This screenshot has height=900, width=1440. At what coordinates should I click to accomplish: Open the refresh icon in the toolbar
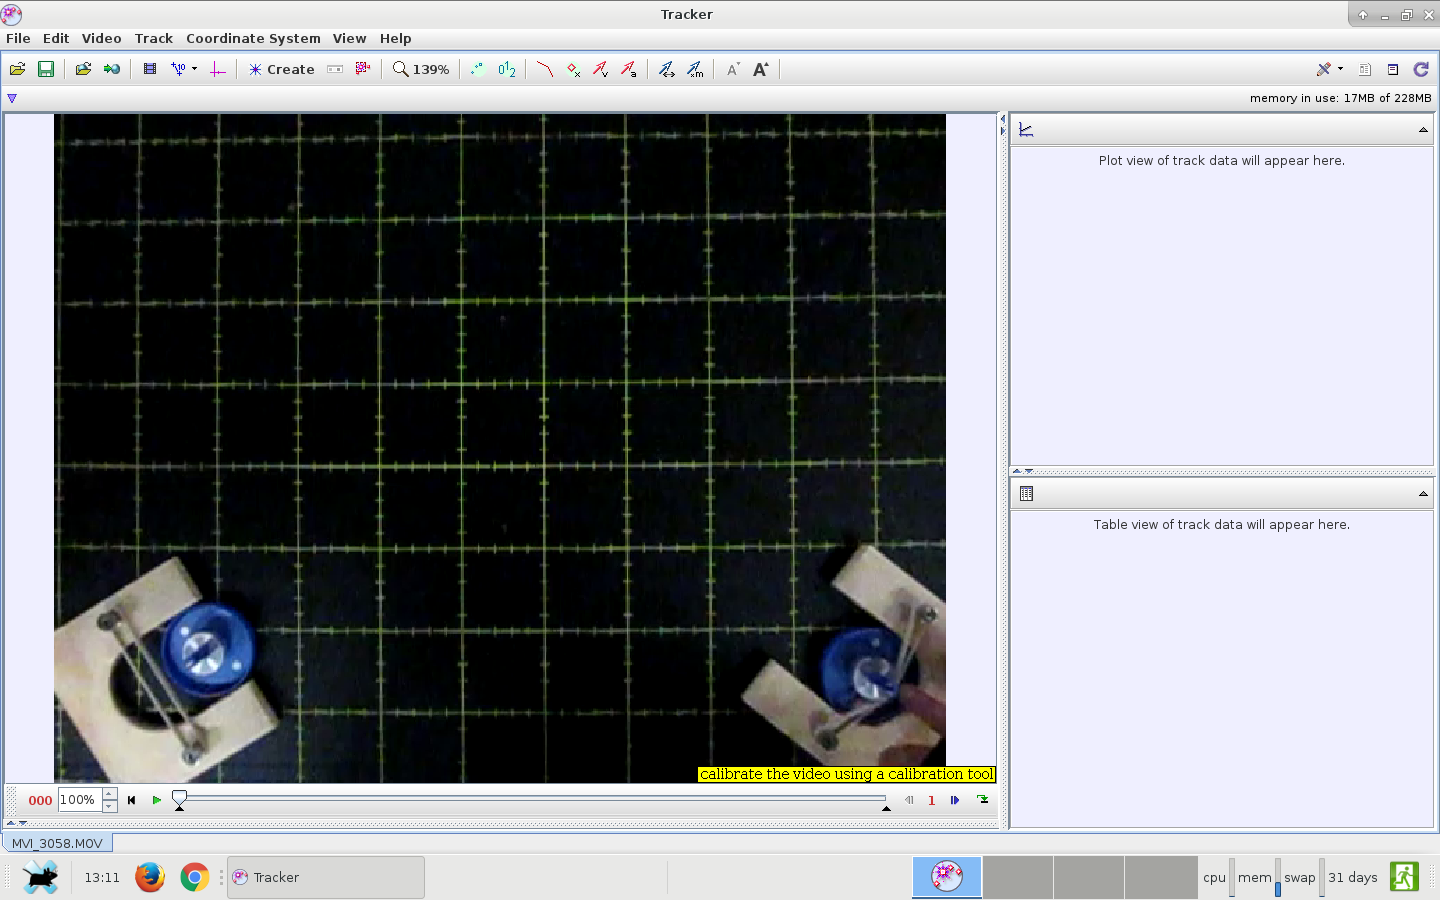tap(1421, 69)
